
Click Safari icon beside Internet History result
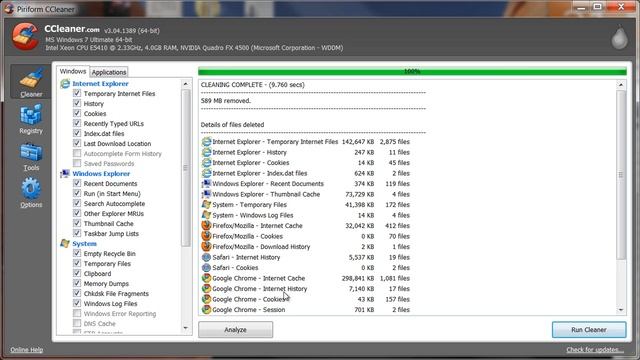(x=206, y=257)
